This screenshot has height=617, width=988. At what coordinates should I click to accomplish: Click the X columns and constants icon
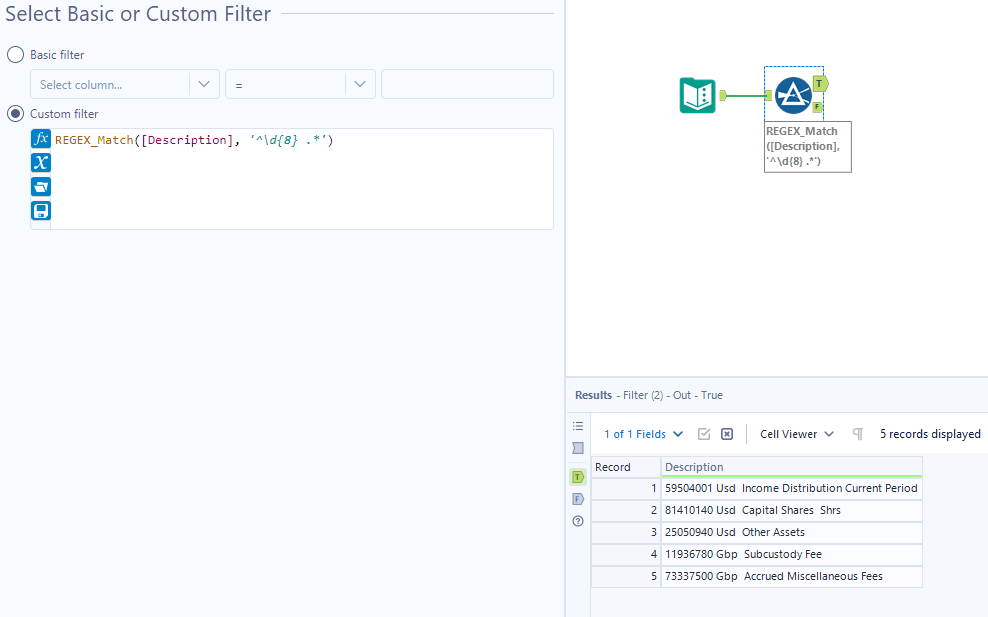pos(41,163)
